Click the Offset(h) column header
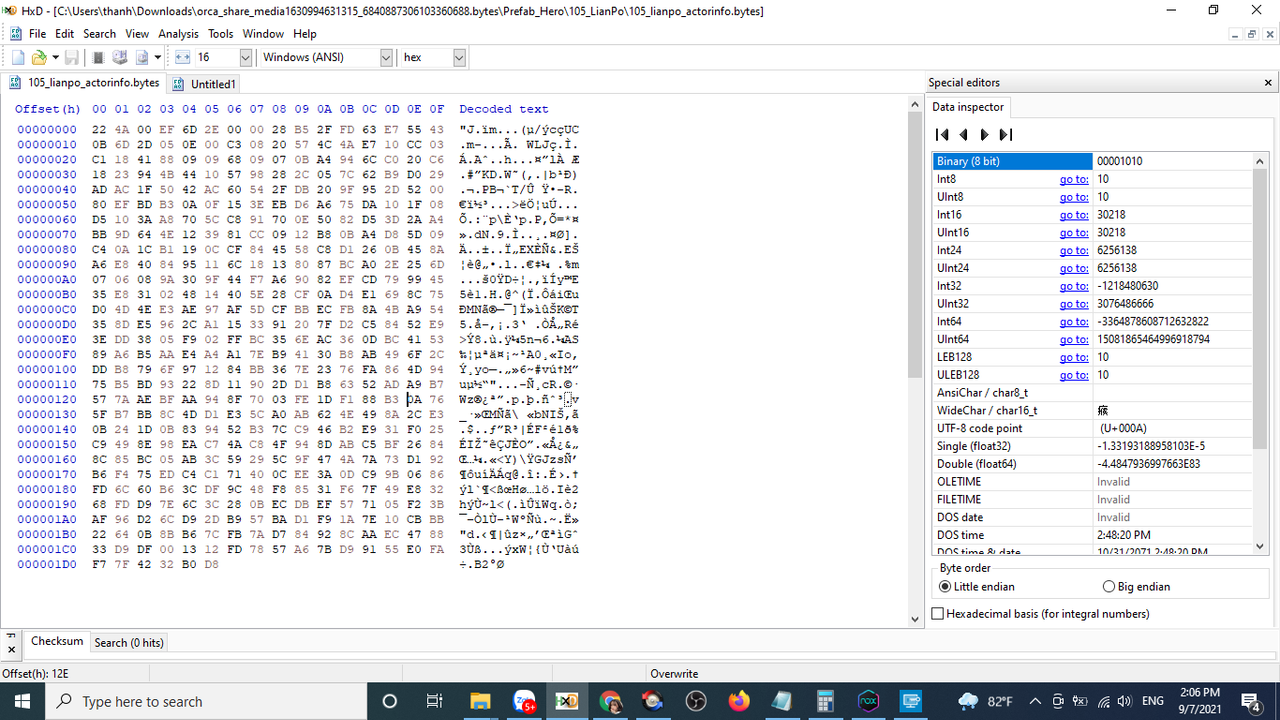 tap(48, 109)
